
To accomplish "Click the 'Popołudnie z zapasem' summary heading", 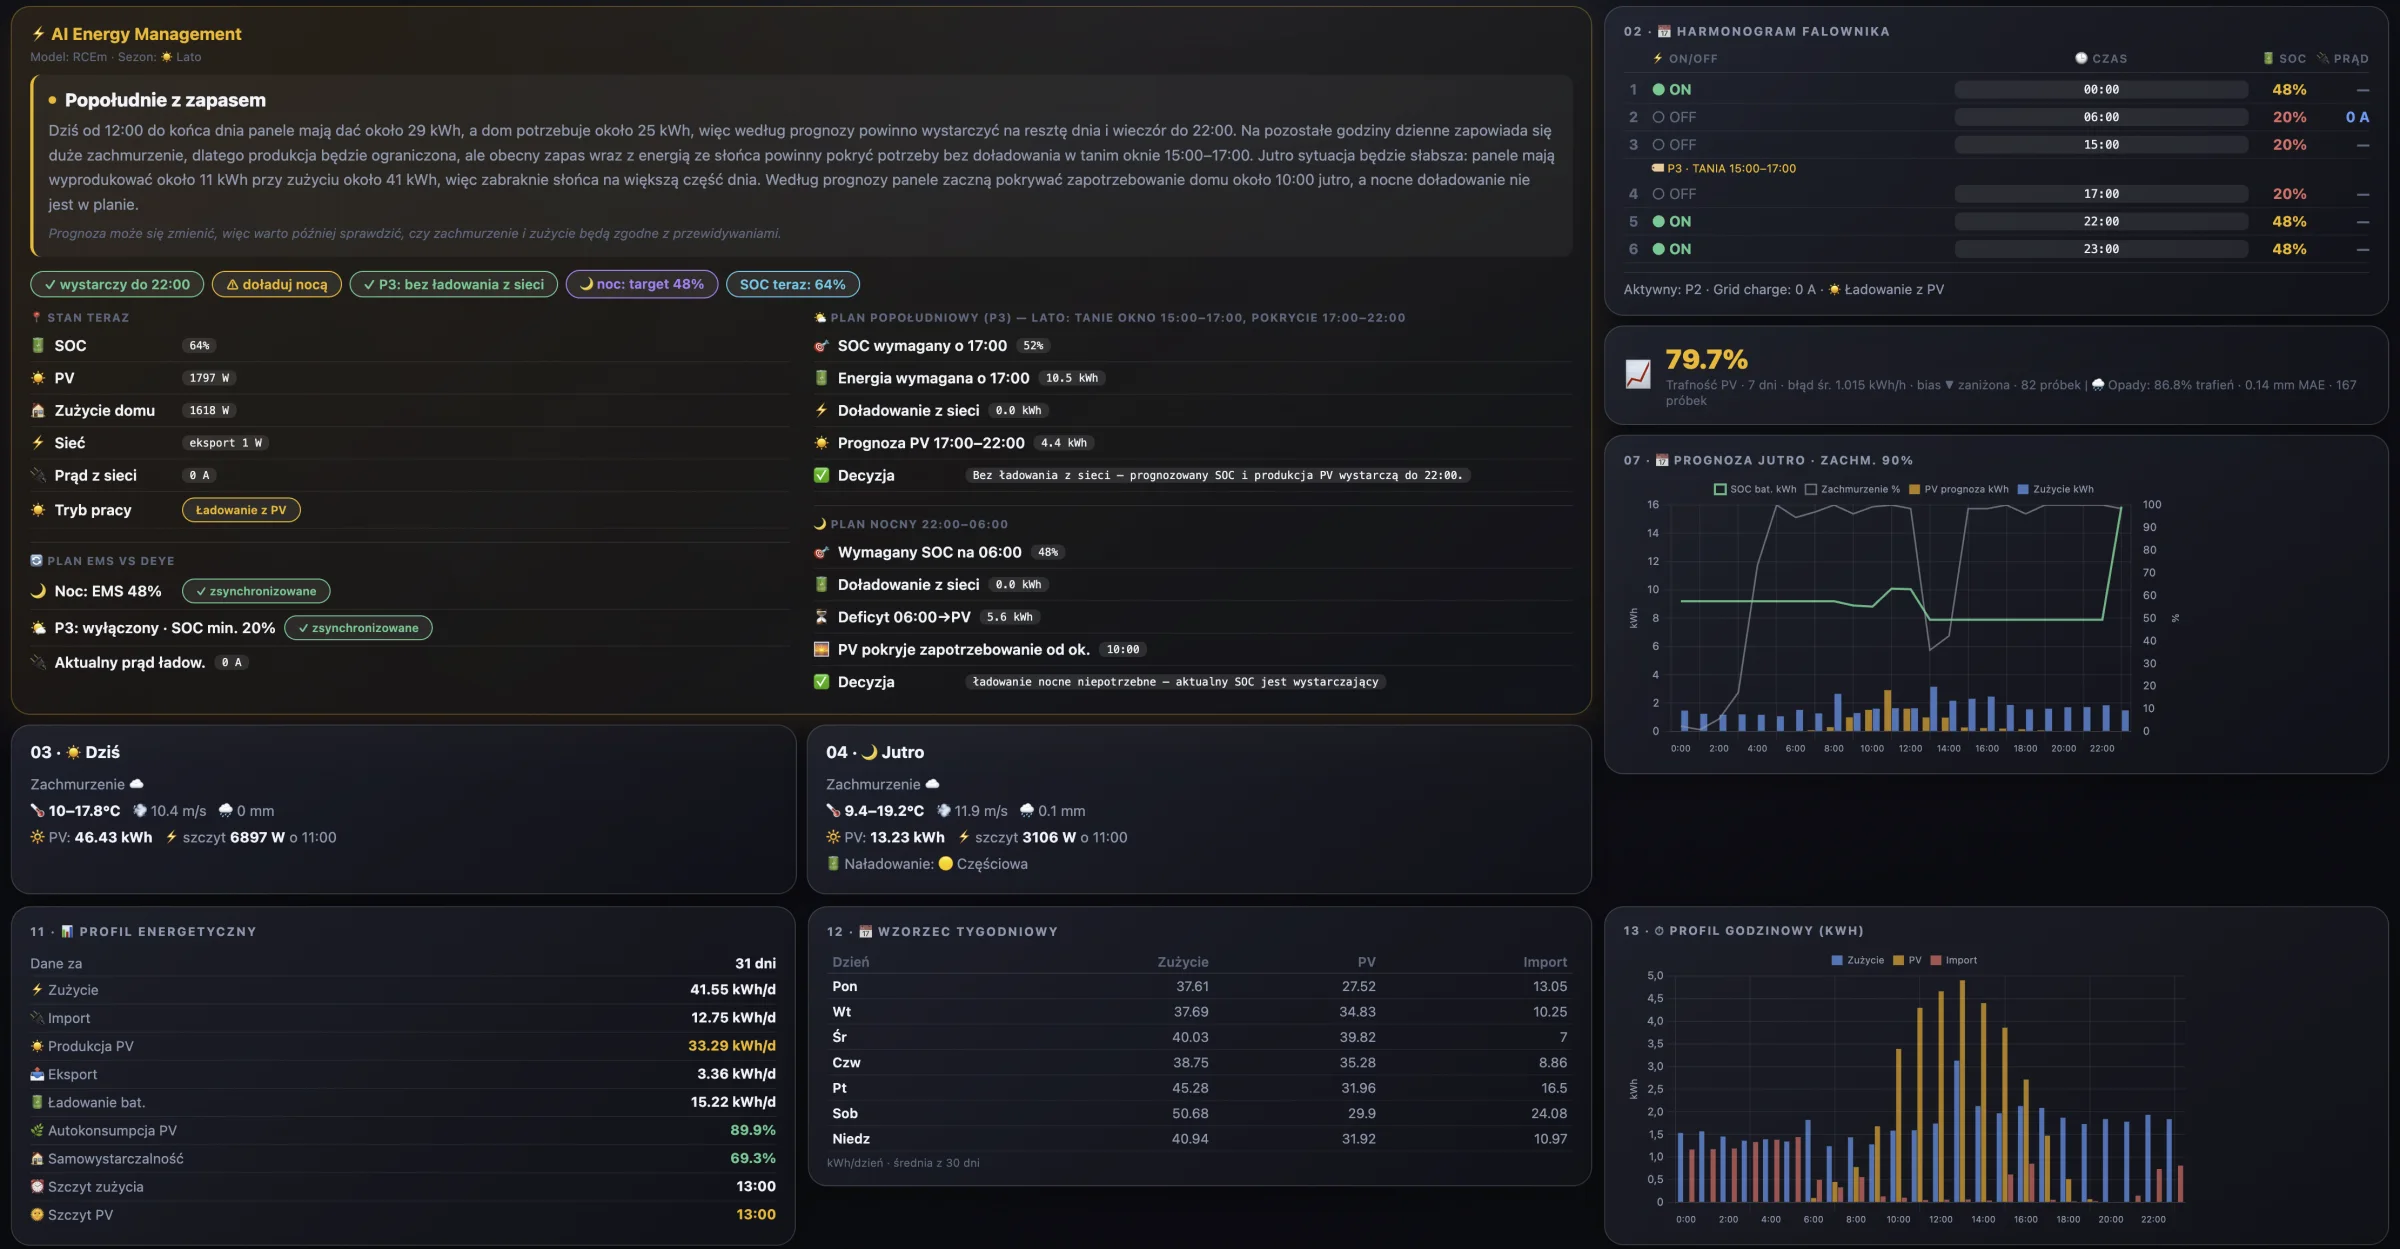I will pos(165,100).
